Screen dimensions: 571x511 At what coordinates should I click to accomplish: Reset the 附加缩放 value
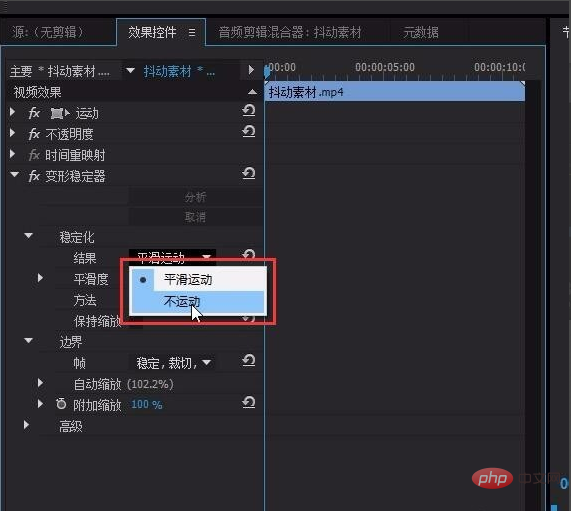[x=249, y=403]
